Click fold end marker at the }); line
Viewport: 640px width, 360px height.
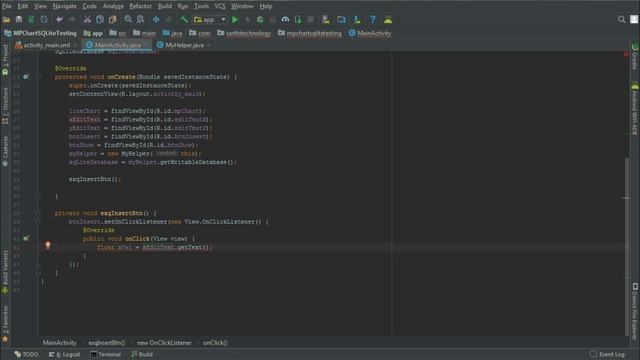[x=38, y=264]
